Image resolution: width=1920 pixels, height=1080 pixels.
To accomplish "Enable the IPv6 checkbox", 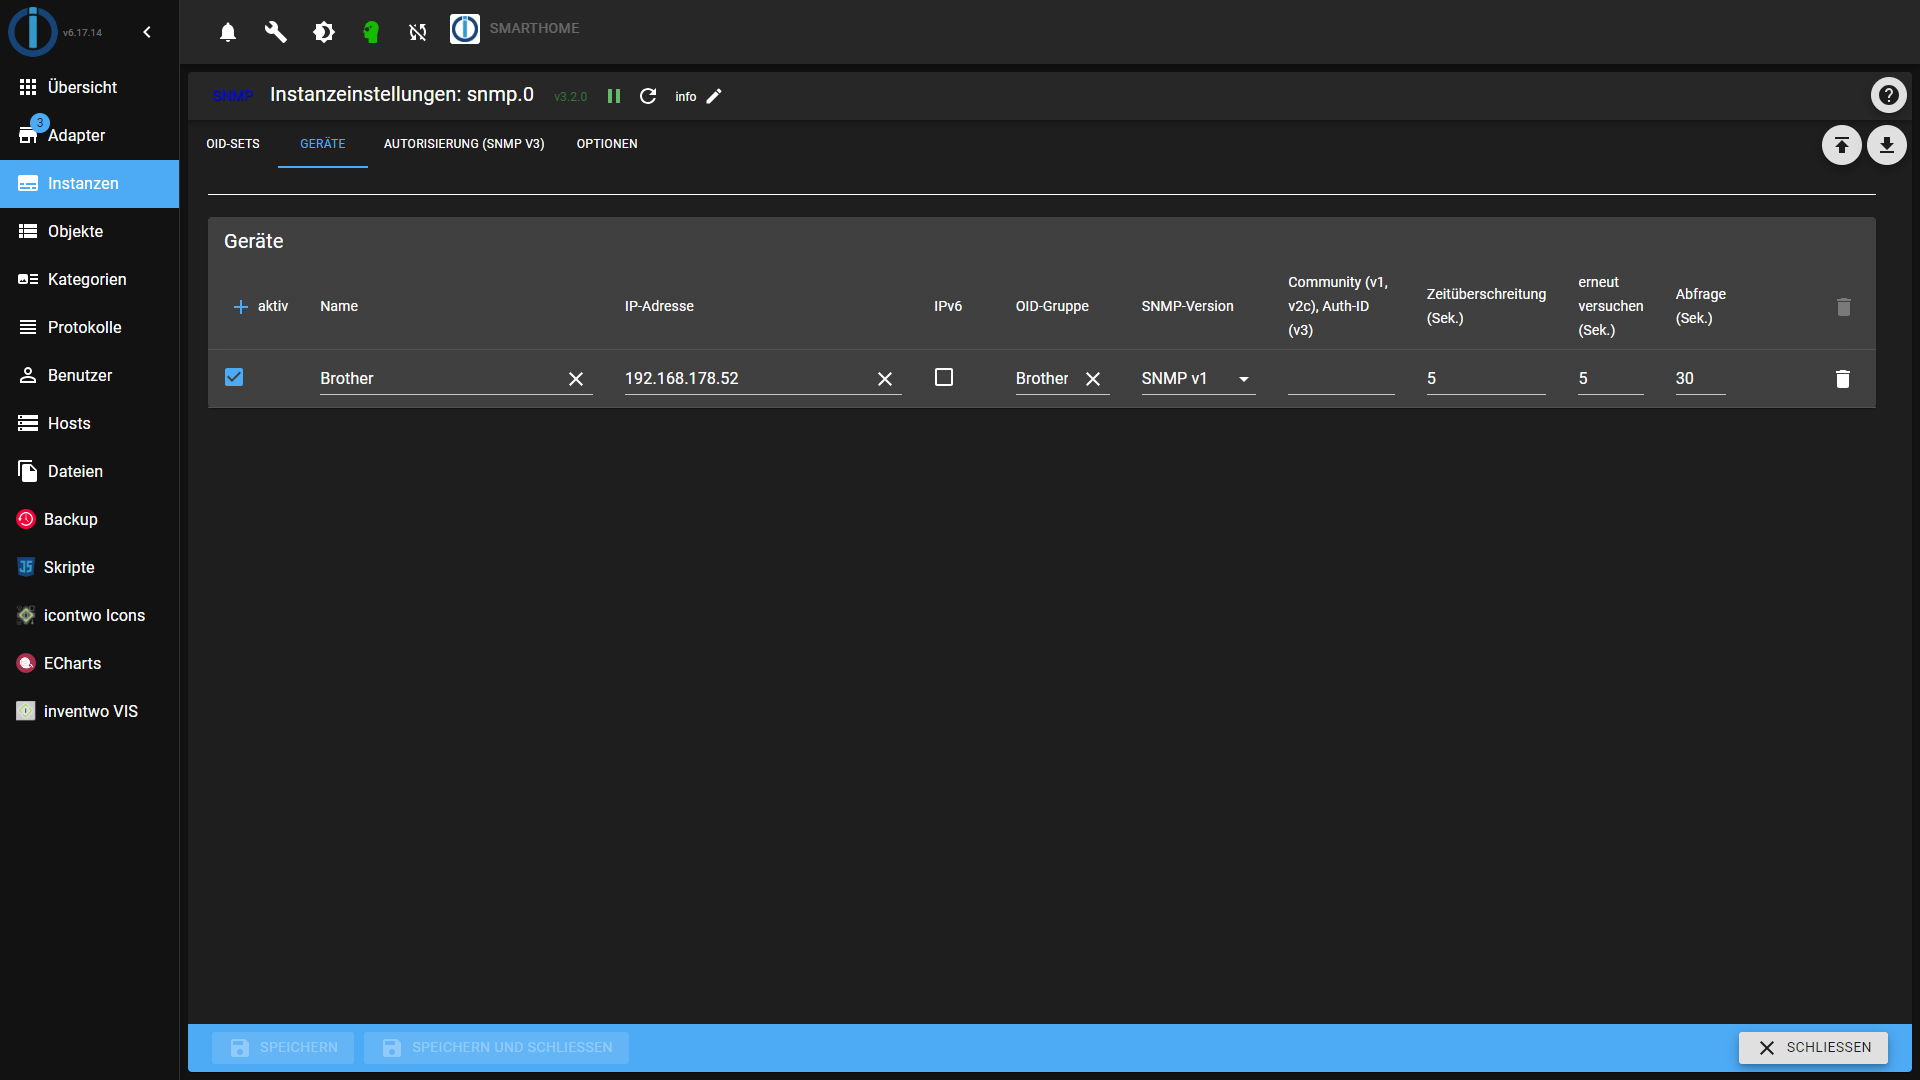I will 943,377.
